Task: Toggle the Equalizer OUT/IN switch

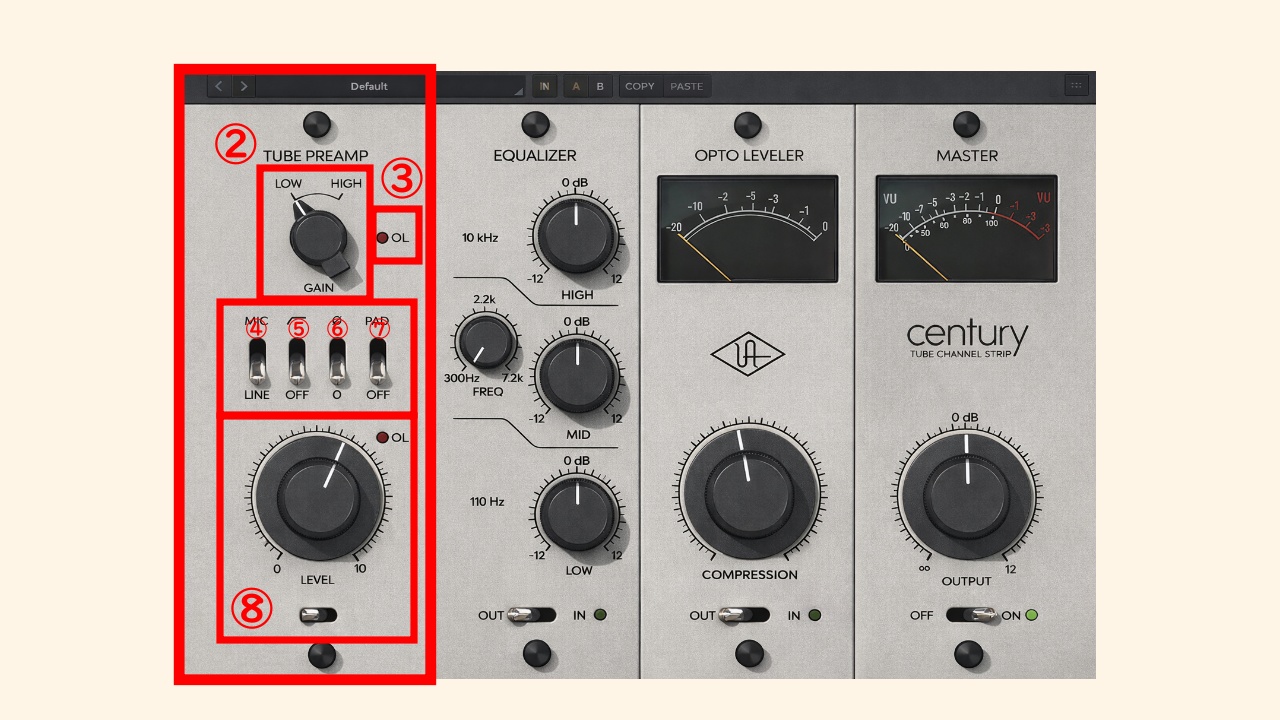Action: 531,615
